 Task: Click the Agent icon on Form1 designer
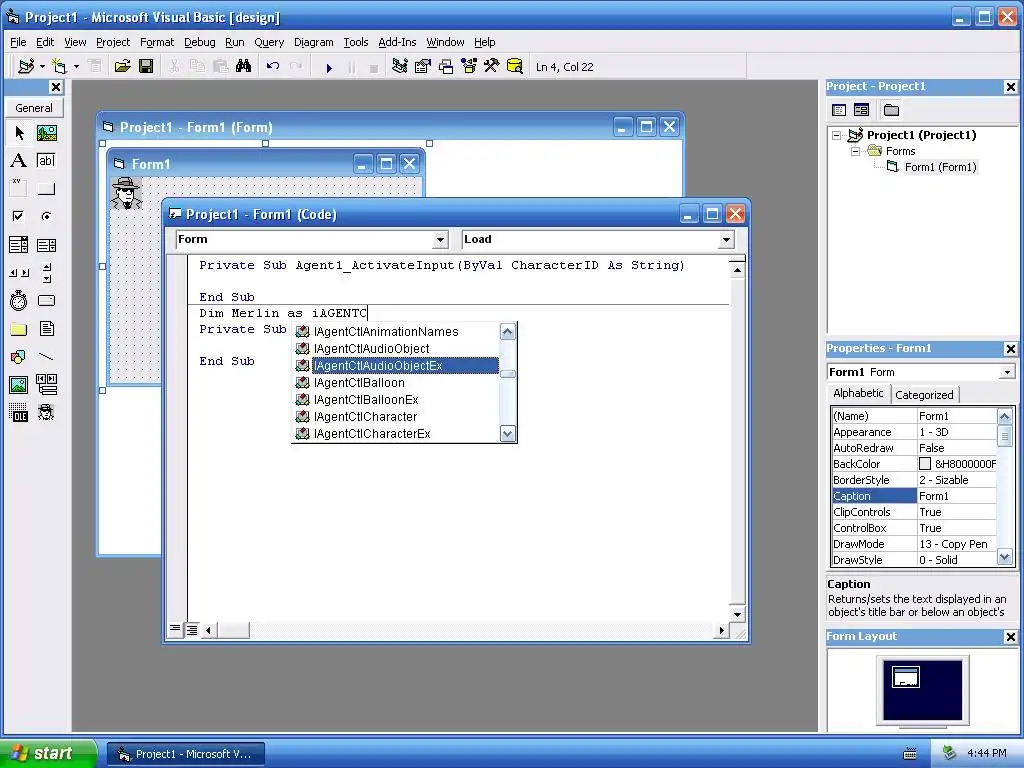(126, 193)
